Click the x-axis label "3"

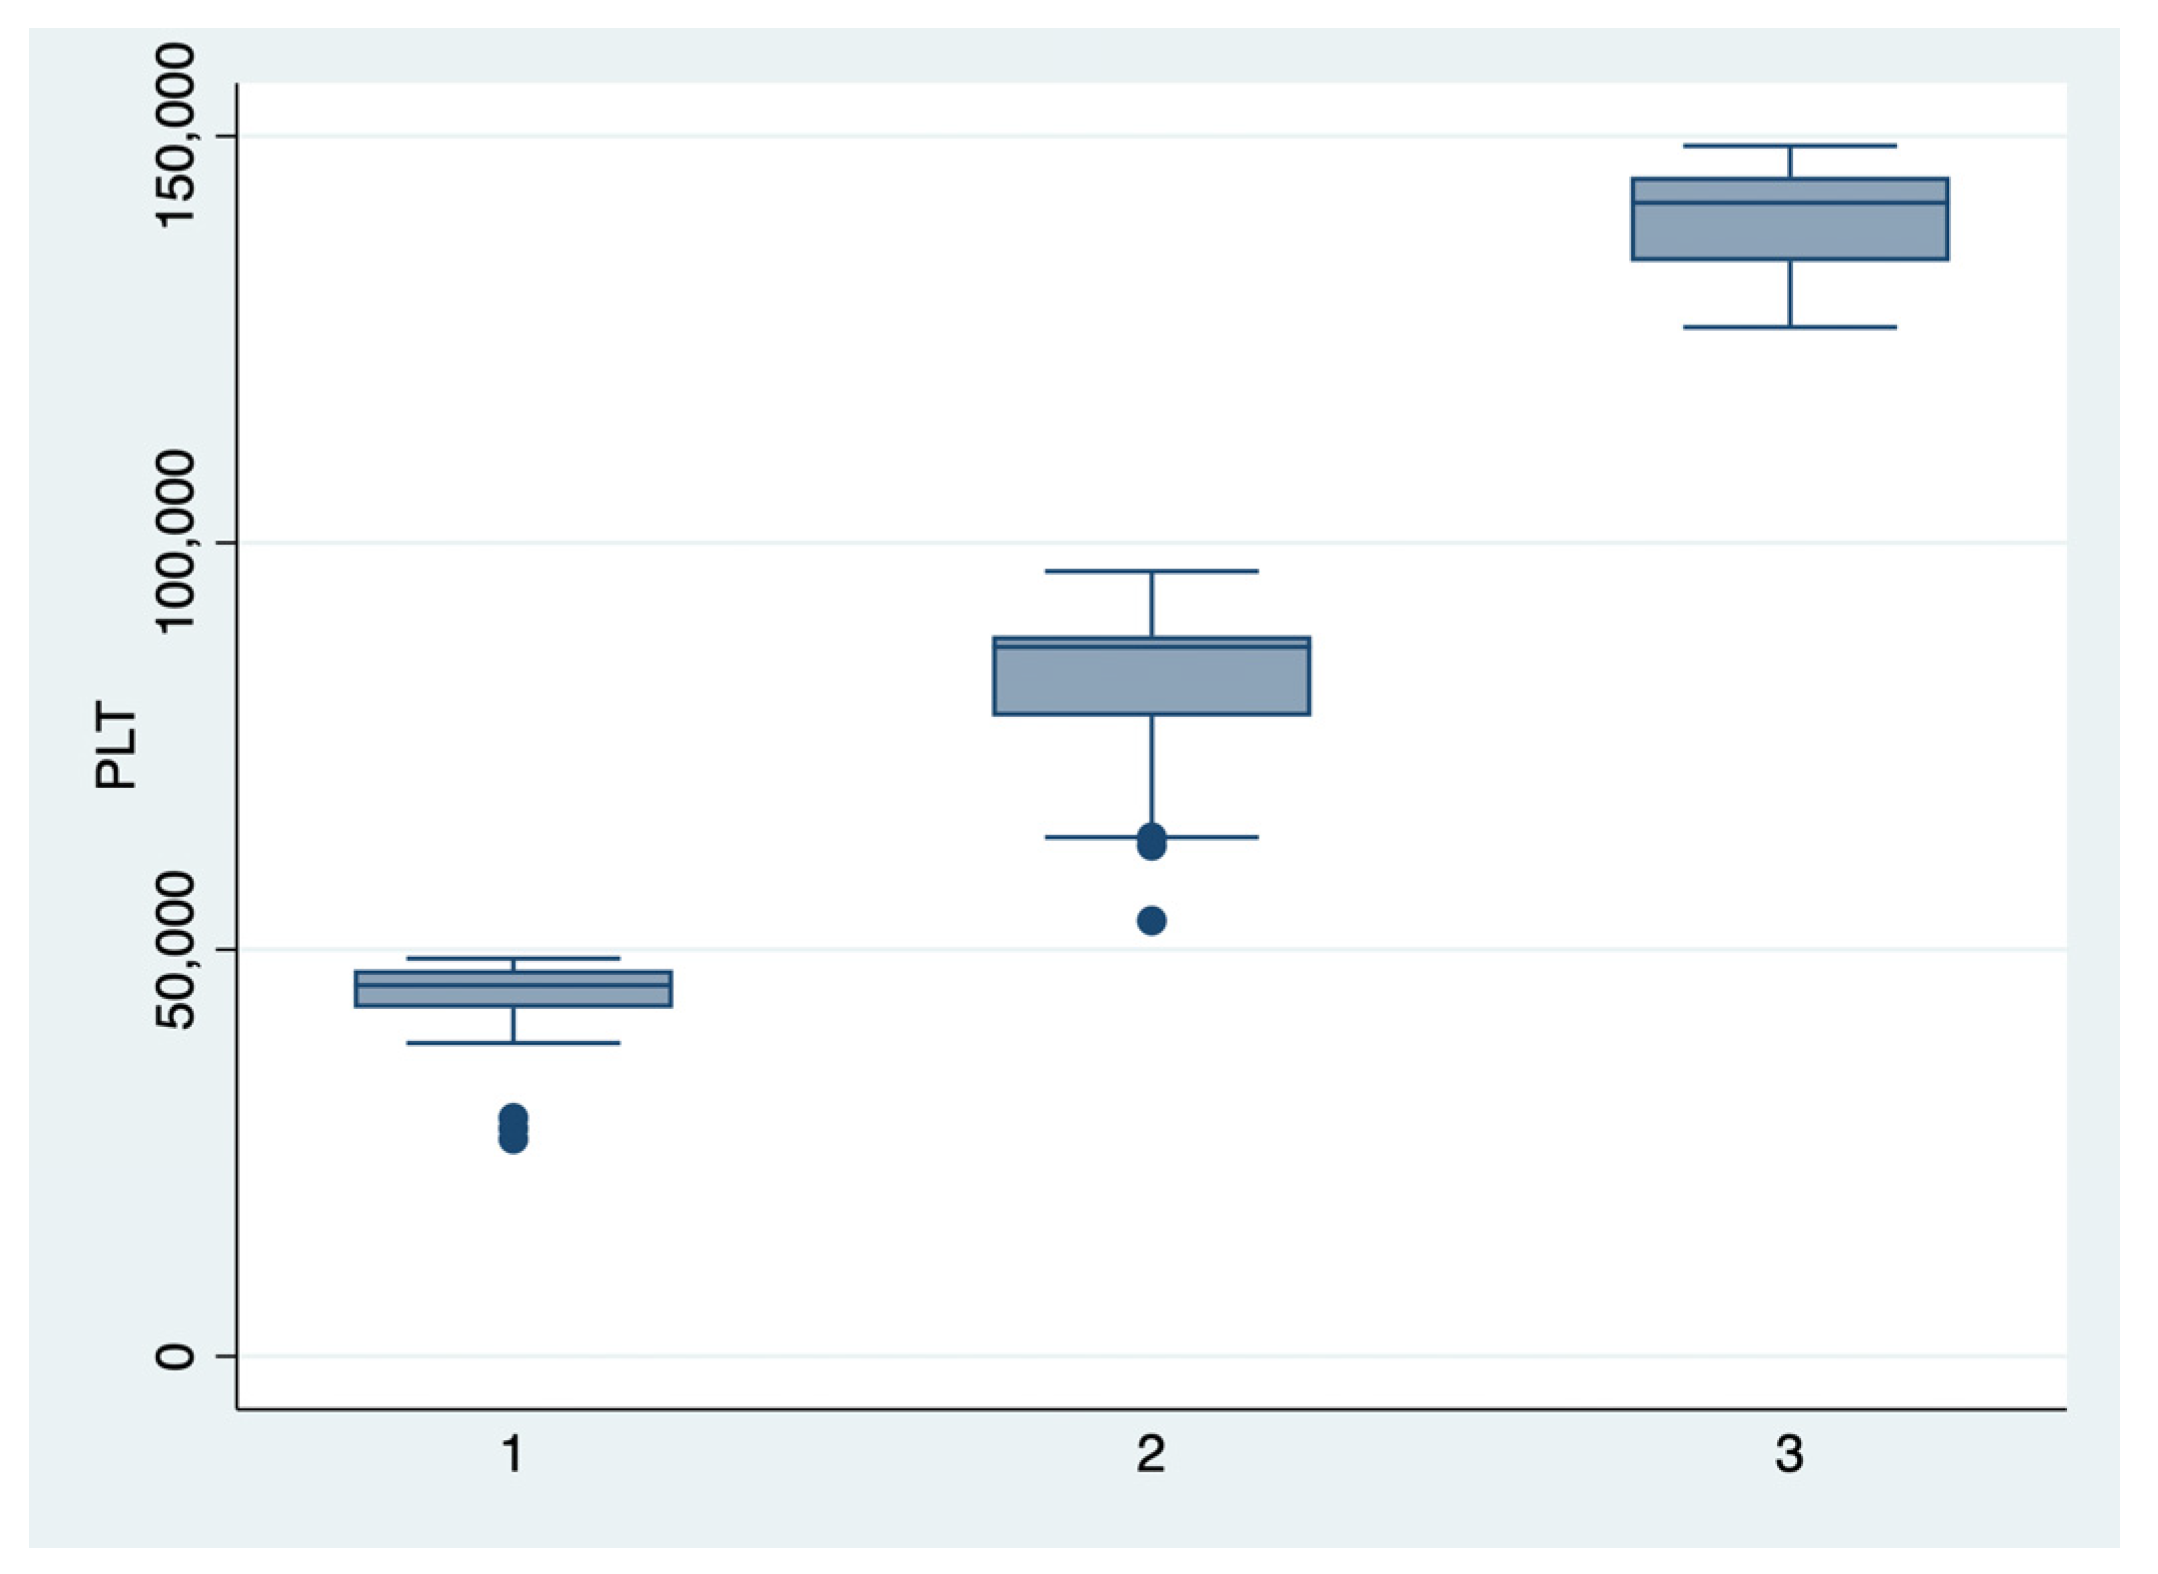pyautogui.click(x=1789, y=1453)
